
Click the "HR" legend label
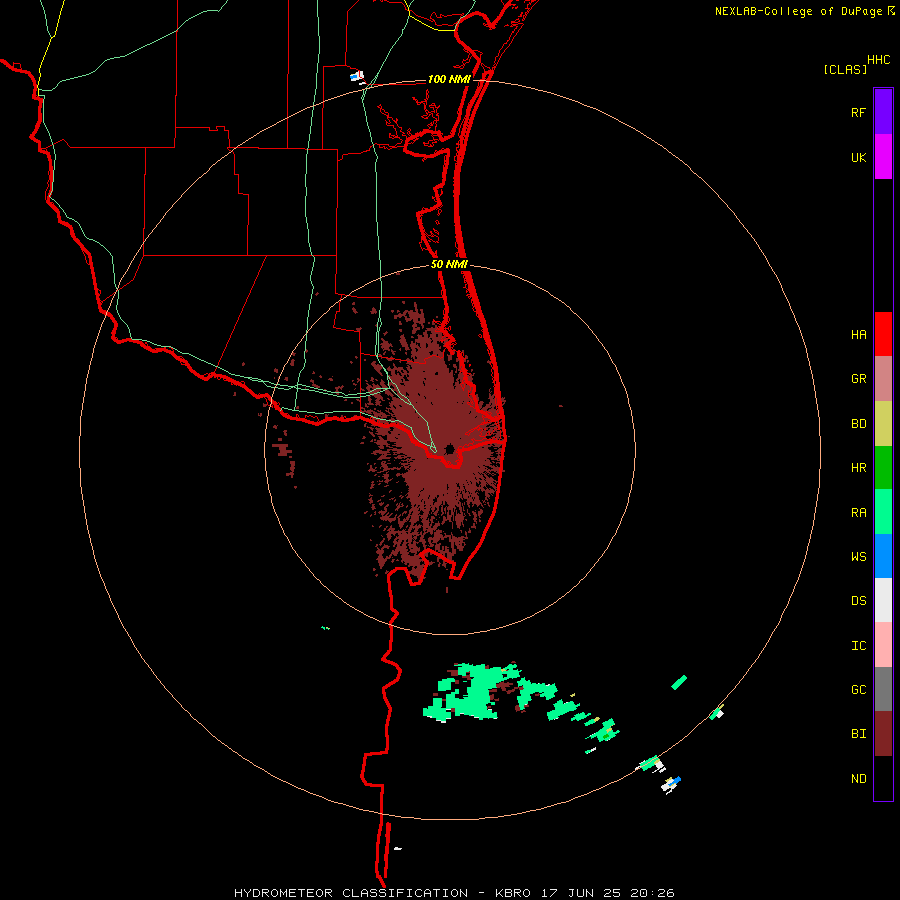coord(858,468)
